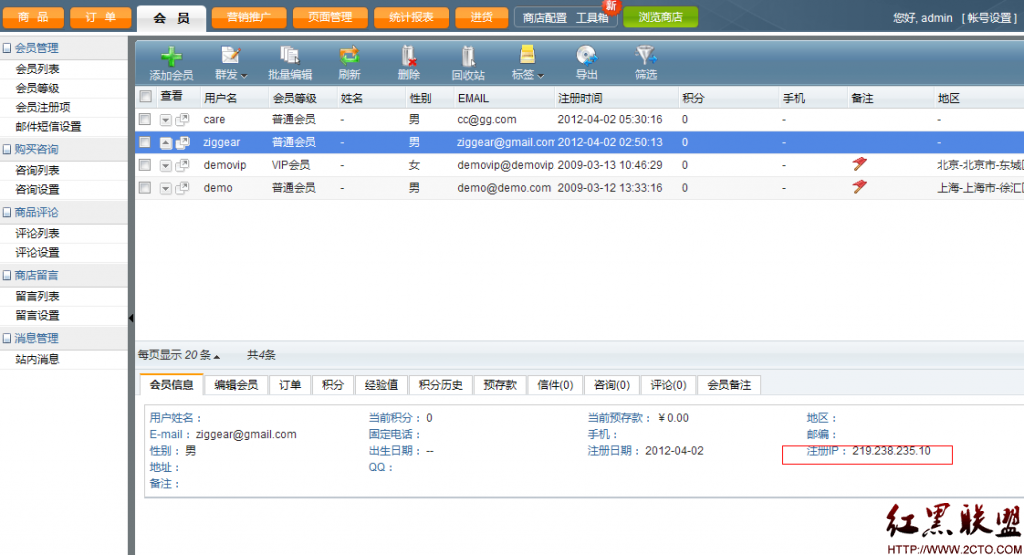Viewport: 1024px width, 555px height.
Task: Open 商店配置 store settings
Action: point(545,18)
